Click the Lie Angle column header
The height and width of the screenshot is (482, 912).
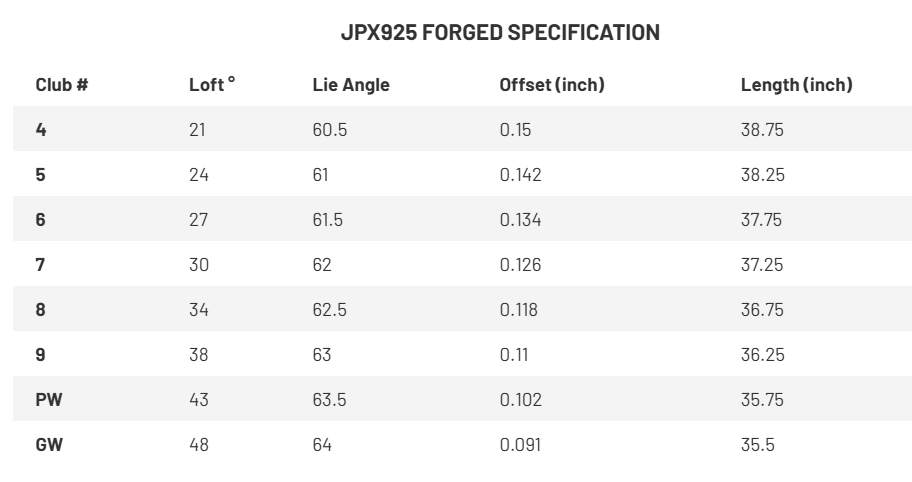click(x=351, y=85)
